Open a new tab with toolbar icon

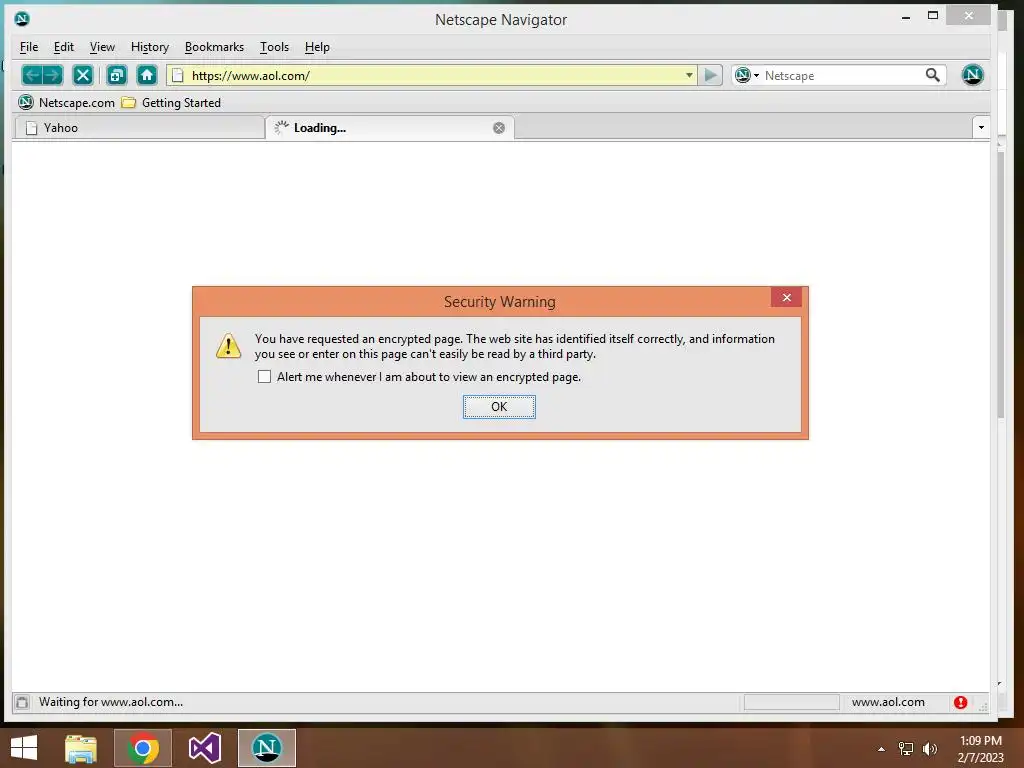(117, 75)
